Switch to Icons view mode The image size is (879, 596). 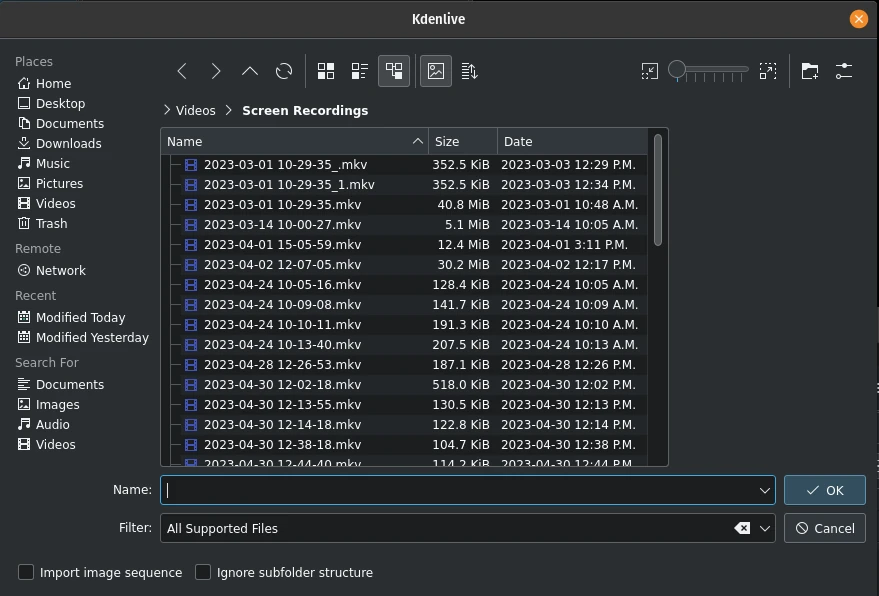pyautogui.click(x=326, y=71)
